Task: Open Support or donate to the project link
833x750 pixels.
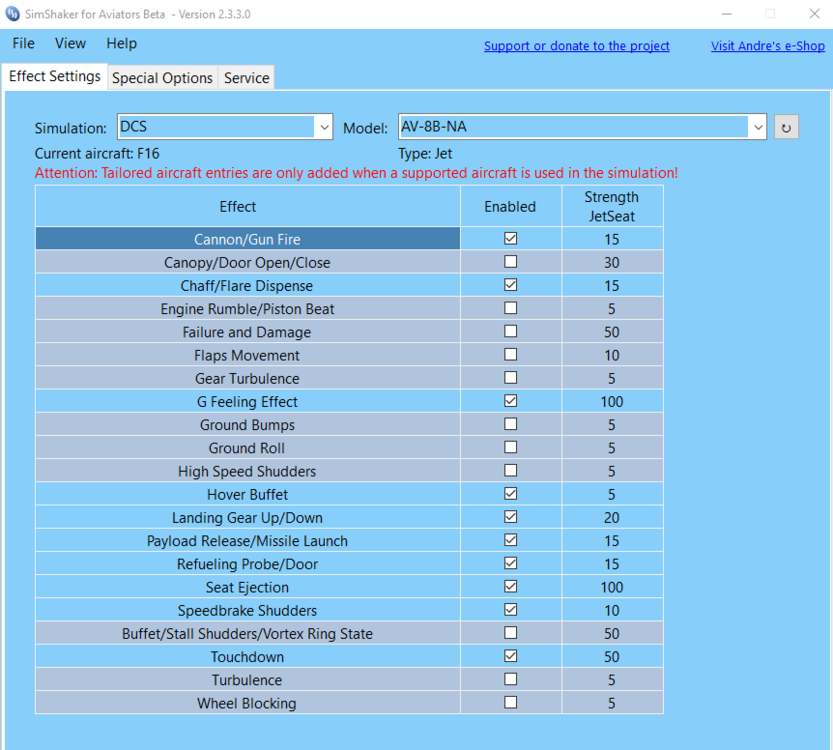Action: click(x=576, y=46)
